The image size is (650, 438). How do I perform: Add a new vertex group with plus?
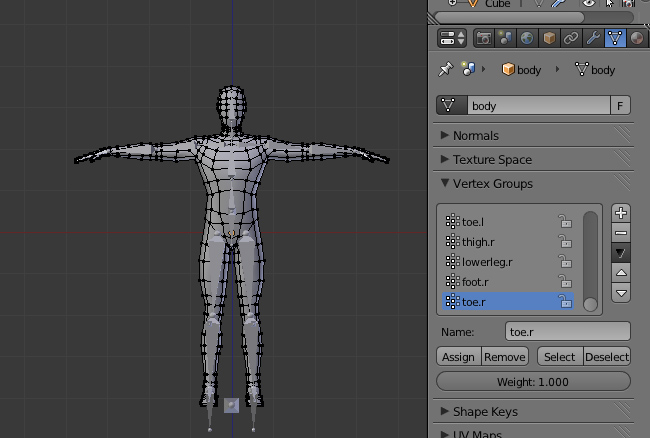[621, 213]
